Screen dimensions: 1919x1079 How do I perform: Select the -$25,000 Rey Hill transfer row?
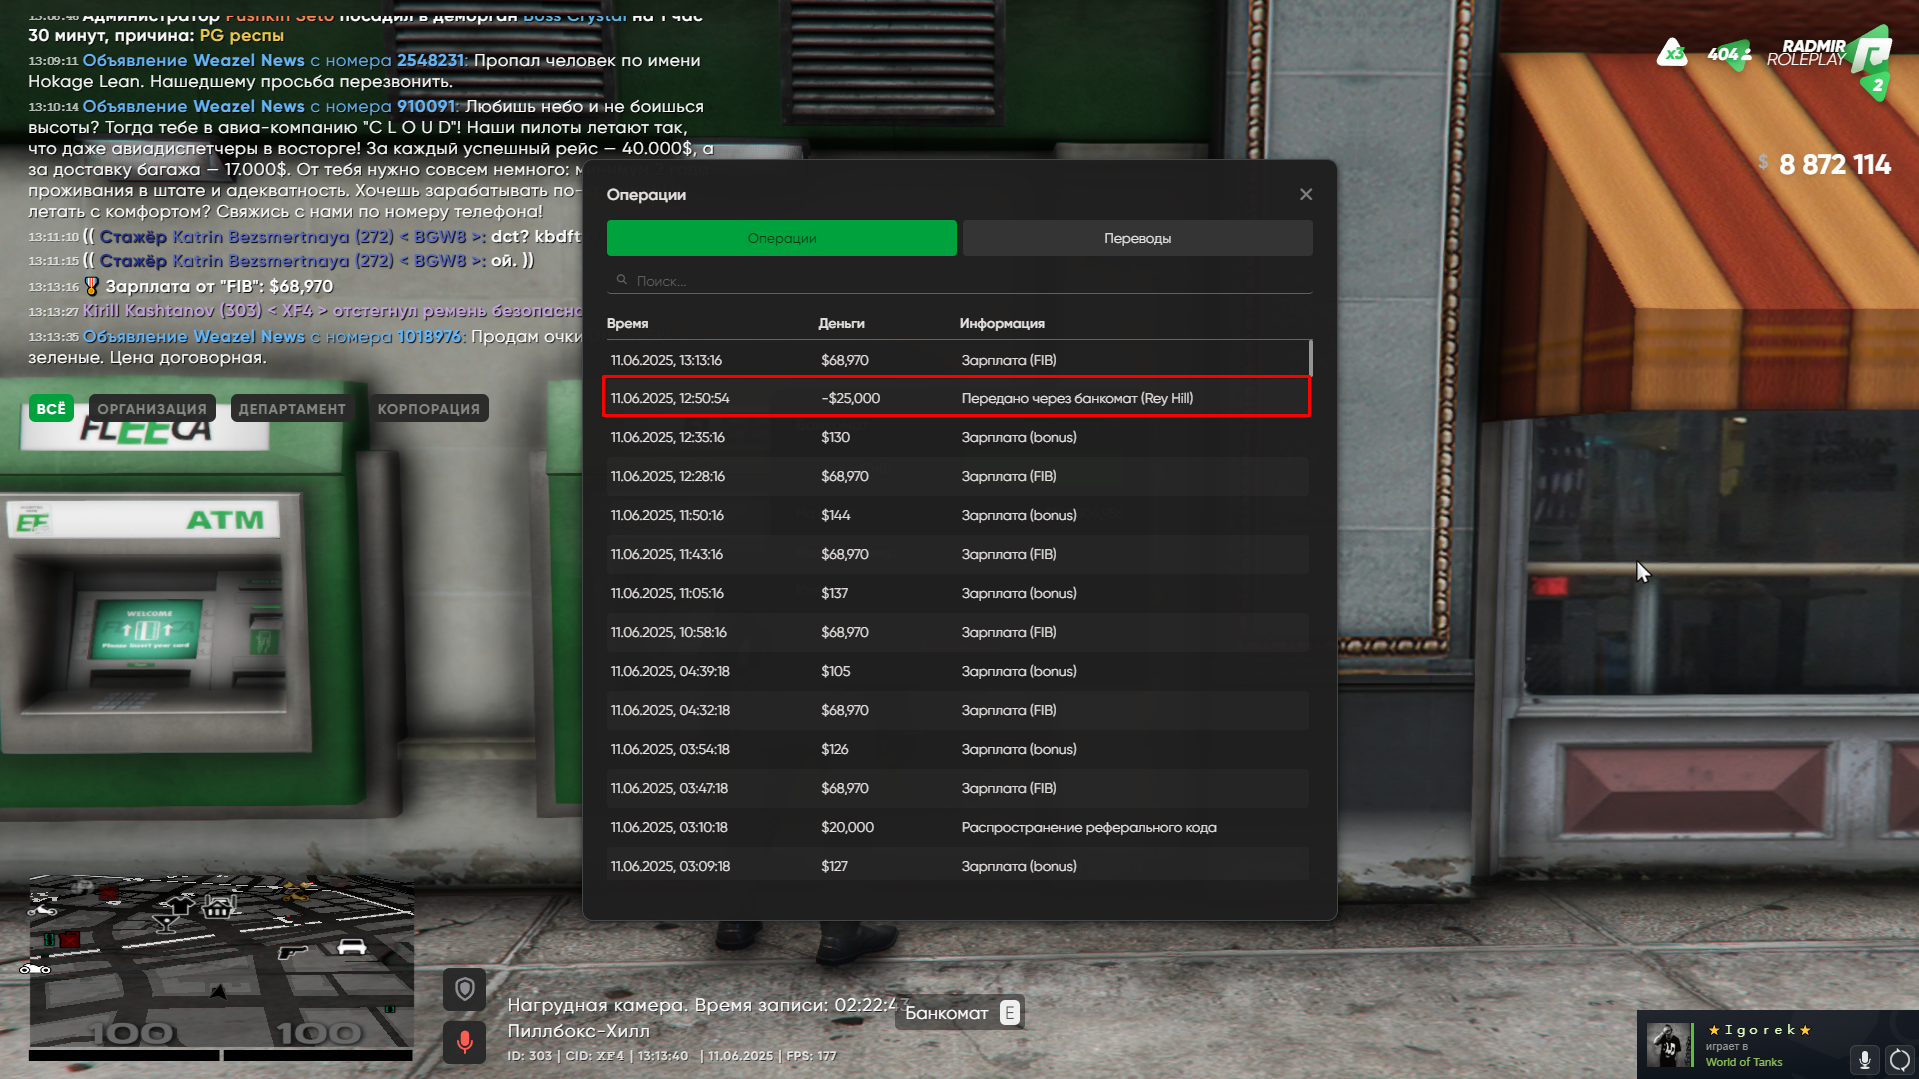click(957, 397)
